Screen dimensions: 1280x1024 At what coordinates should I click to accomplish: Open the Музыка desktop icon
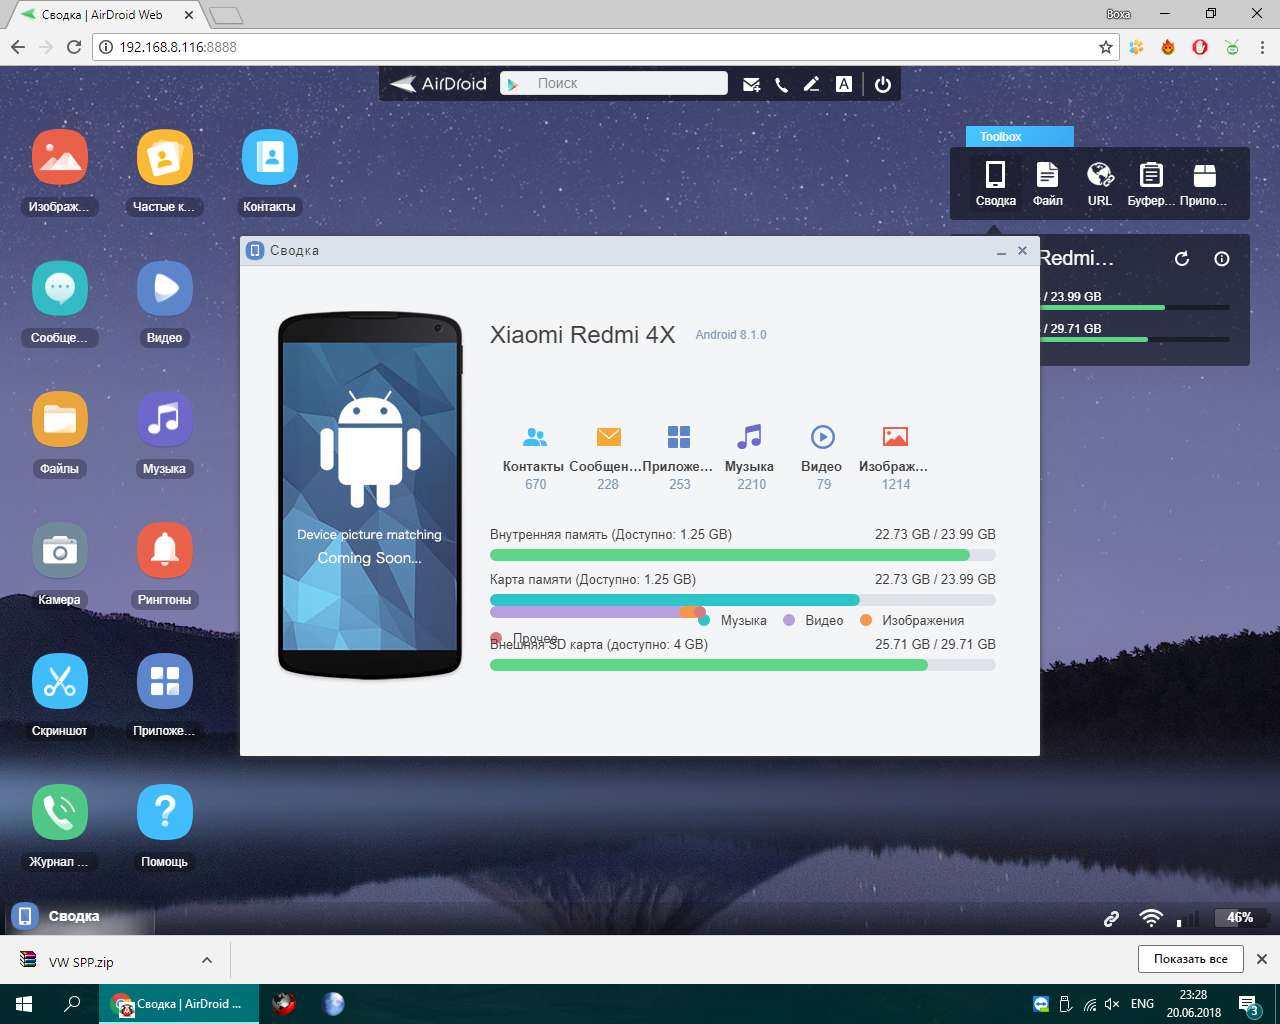coord(165,420)
